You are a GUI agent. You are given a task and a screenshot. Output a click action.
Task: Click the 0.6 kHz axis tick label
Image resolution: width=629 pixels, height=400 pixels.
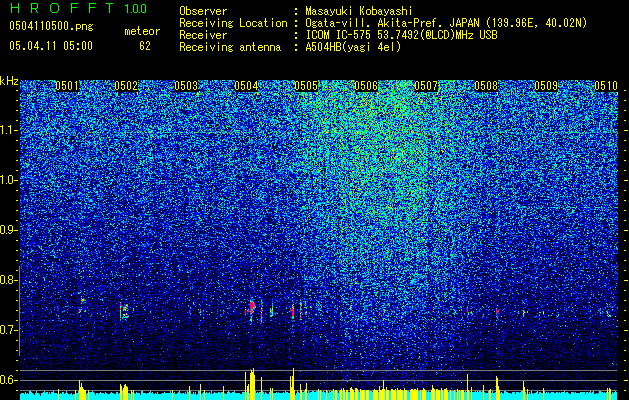point(9,380)
